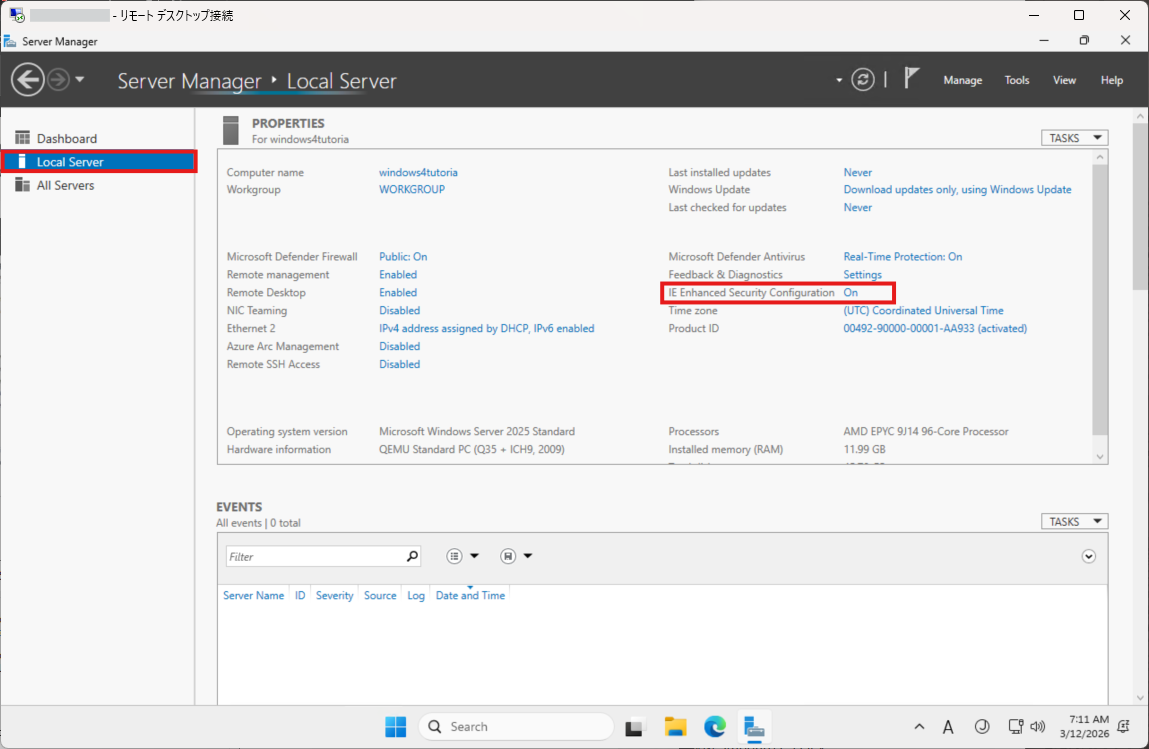Open the Properties TASKS dropdown

pyautogui.click(x=1074, y=138)
